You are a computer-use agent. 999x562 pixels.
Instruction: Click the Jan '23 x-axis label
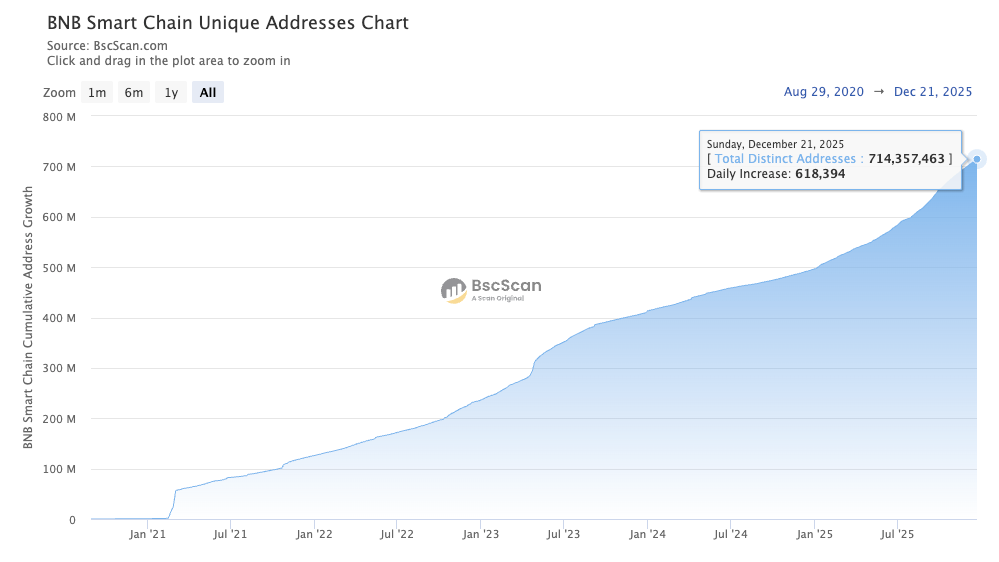[x=480, y=534]
